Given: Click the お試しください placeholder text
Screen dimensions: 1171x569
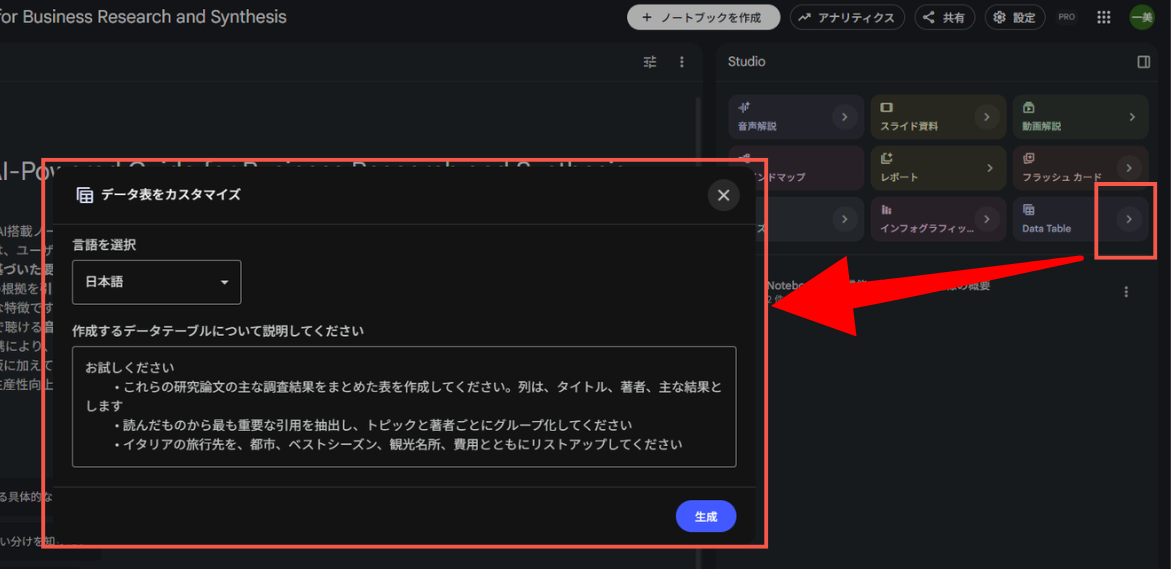Looking at the screenshot, I should click(129, 367).
